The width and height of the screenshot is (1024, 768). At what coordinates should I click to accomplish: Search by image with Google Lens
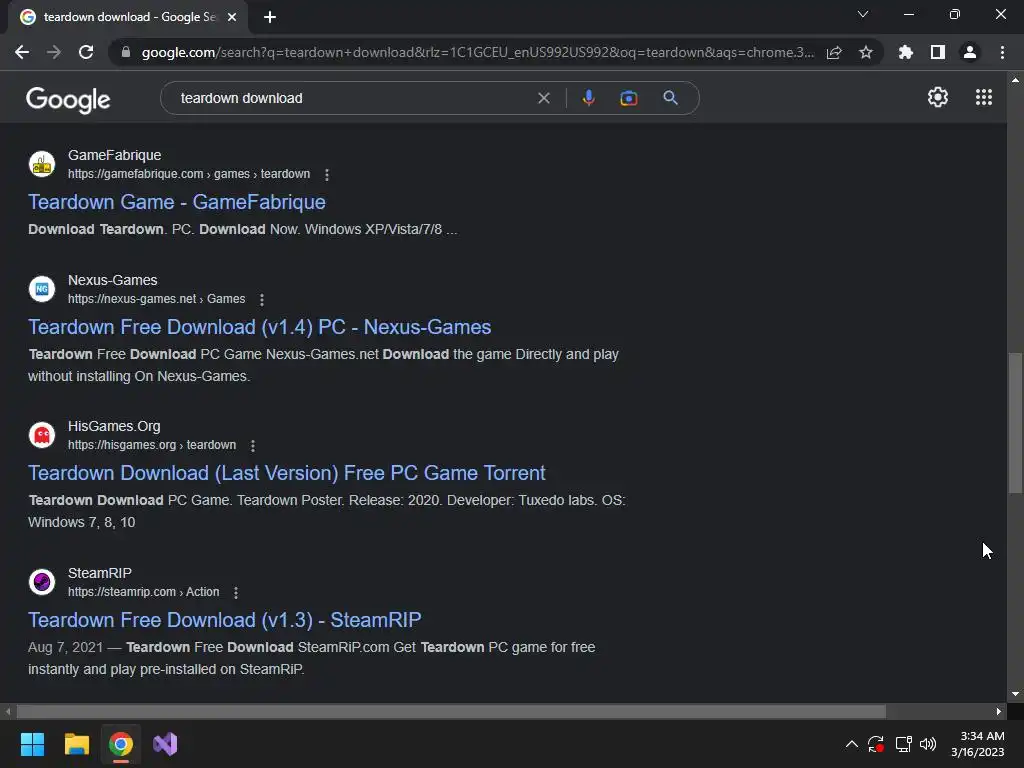(629, 98)
